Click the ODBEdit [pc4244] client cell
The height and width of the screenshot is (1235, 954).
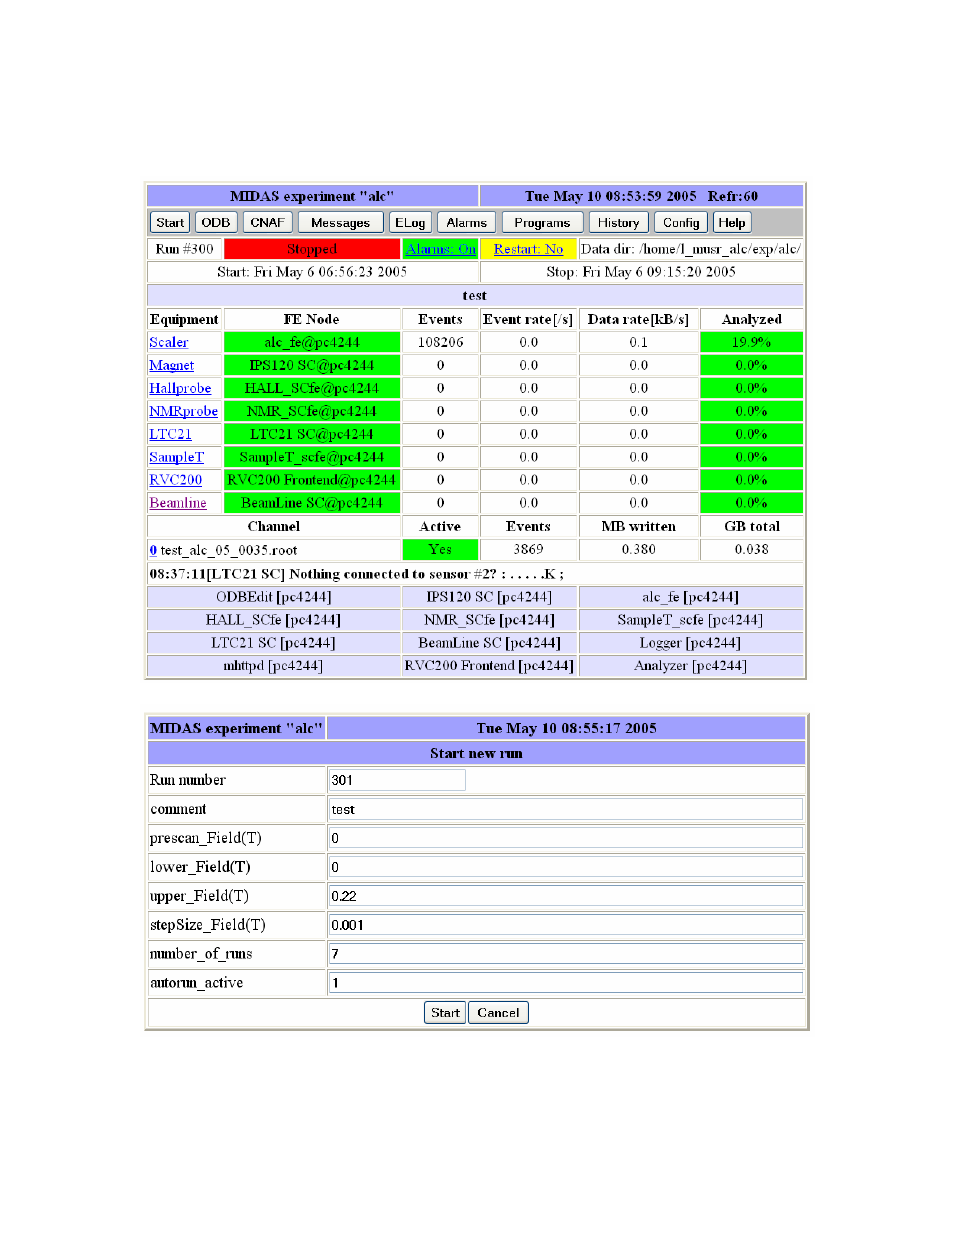274,597
